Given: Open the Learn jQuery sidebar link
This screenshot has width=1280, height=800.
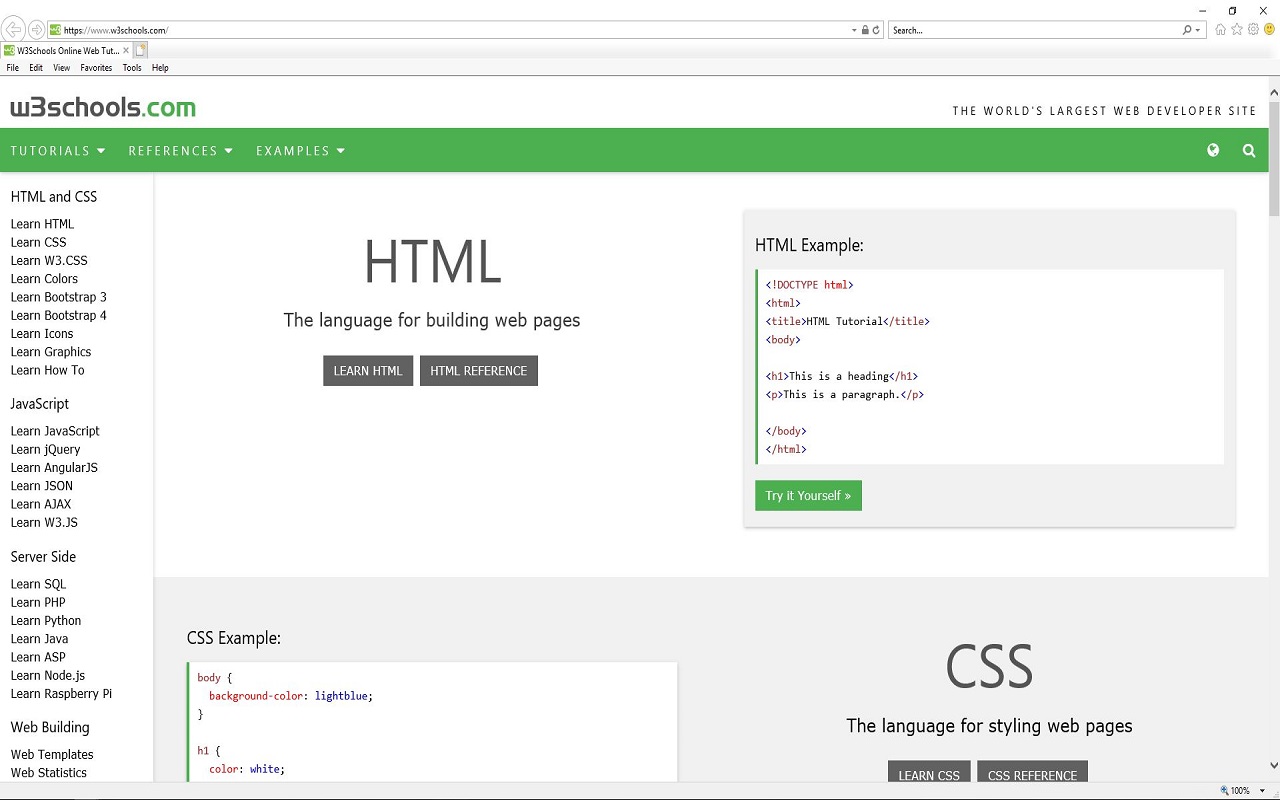Looking at the screenshot, I should (45, 449).
